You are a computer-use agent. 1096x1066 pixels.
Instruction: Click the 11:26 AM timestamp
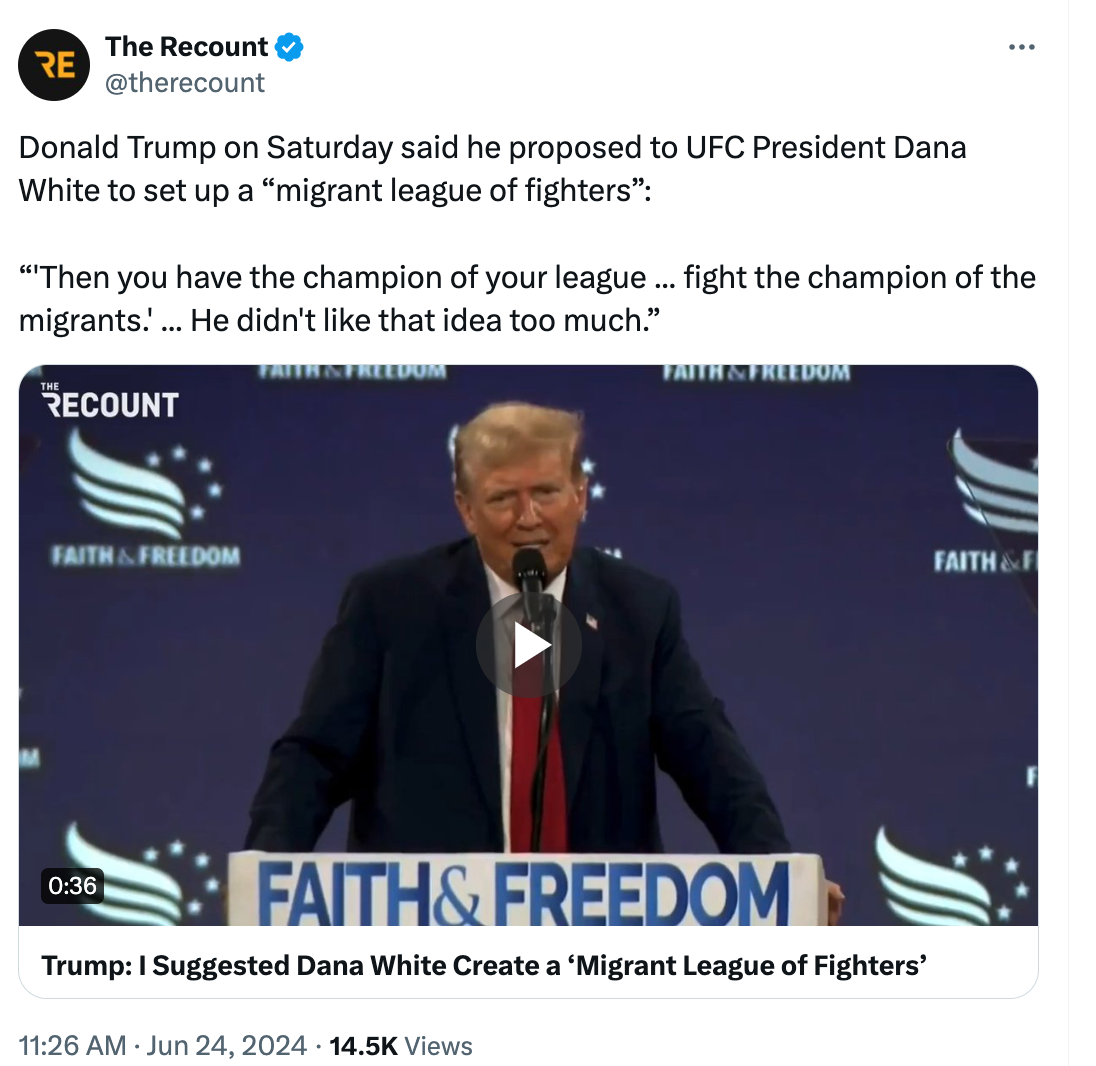click(73, 1046)
